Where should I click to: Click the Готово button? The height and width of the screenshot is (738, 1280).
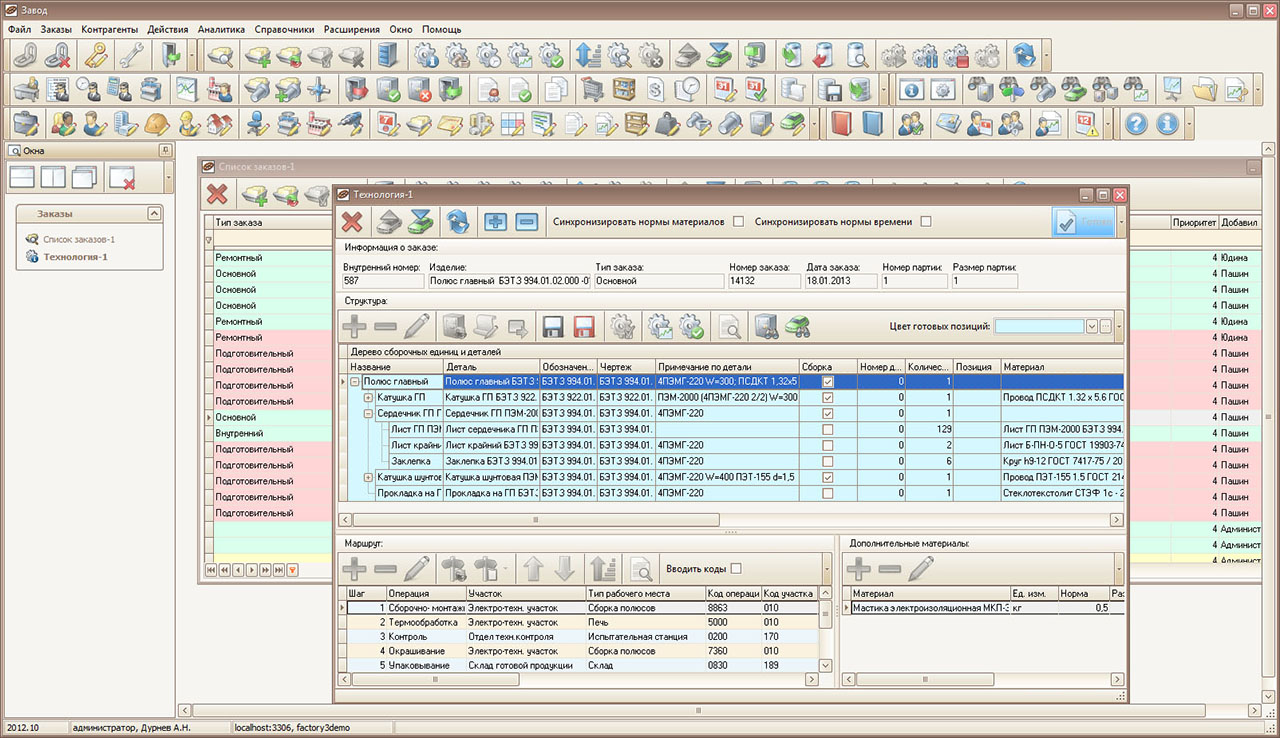1083,222
